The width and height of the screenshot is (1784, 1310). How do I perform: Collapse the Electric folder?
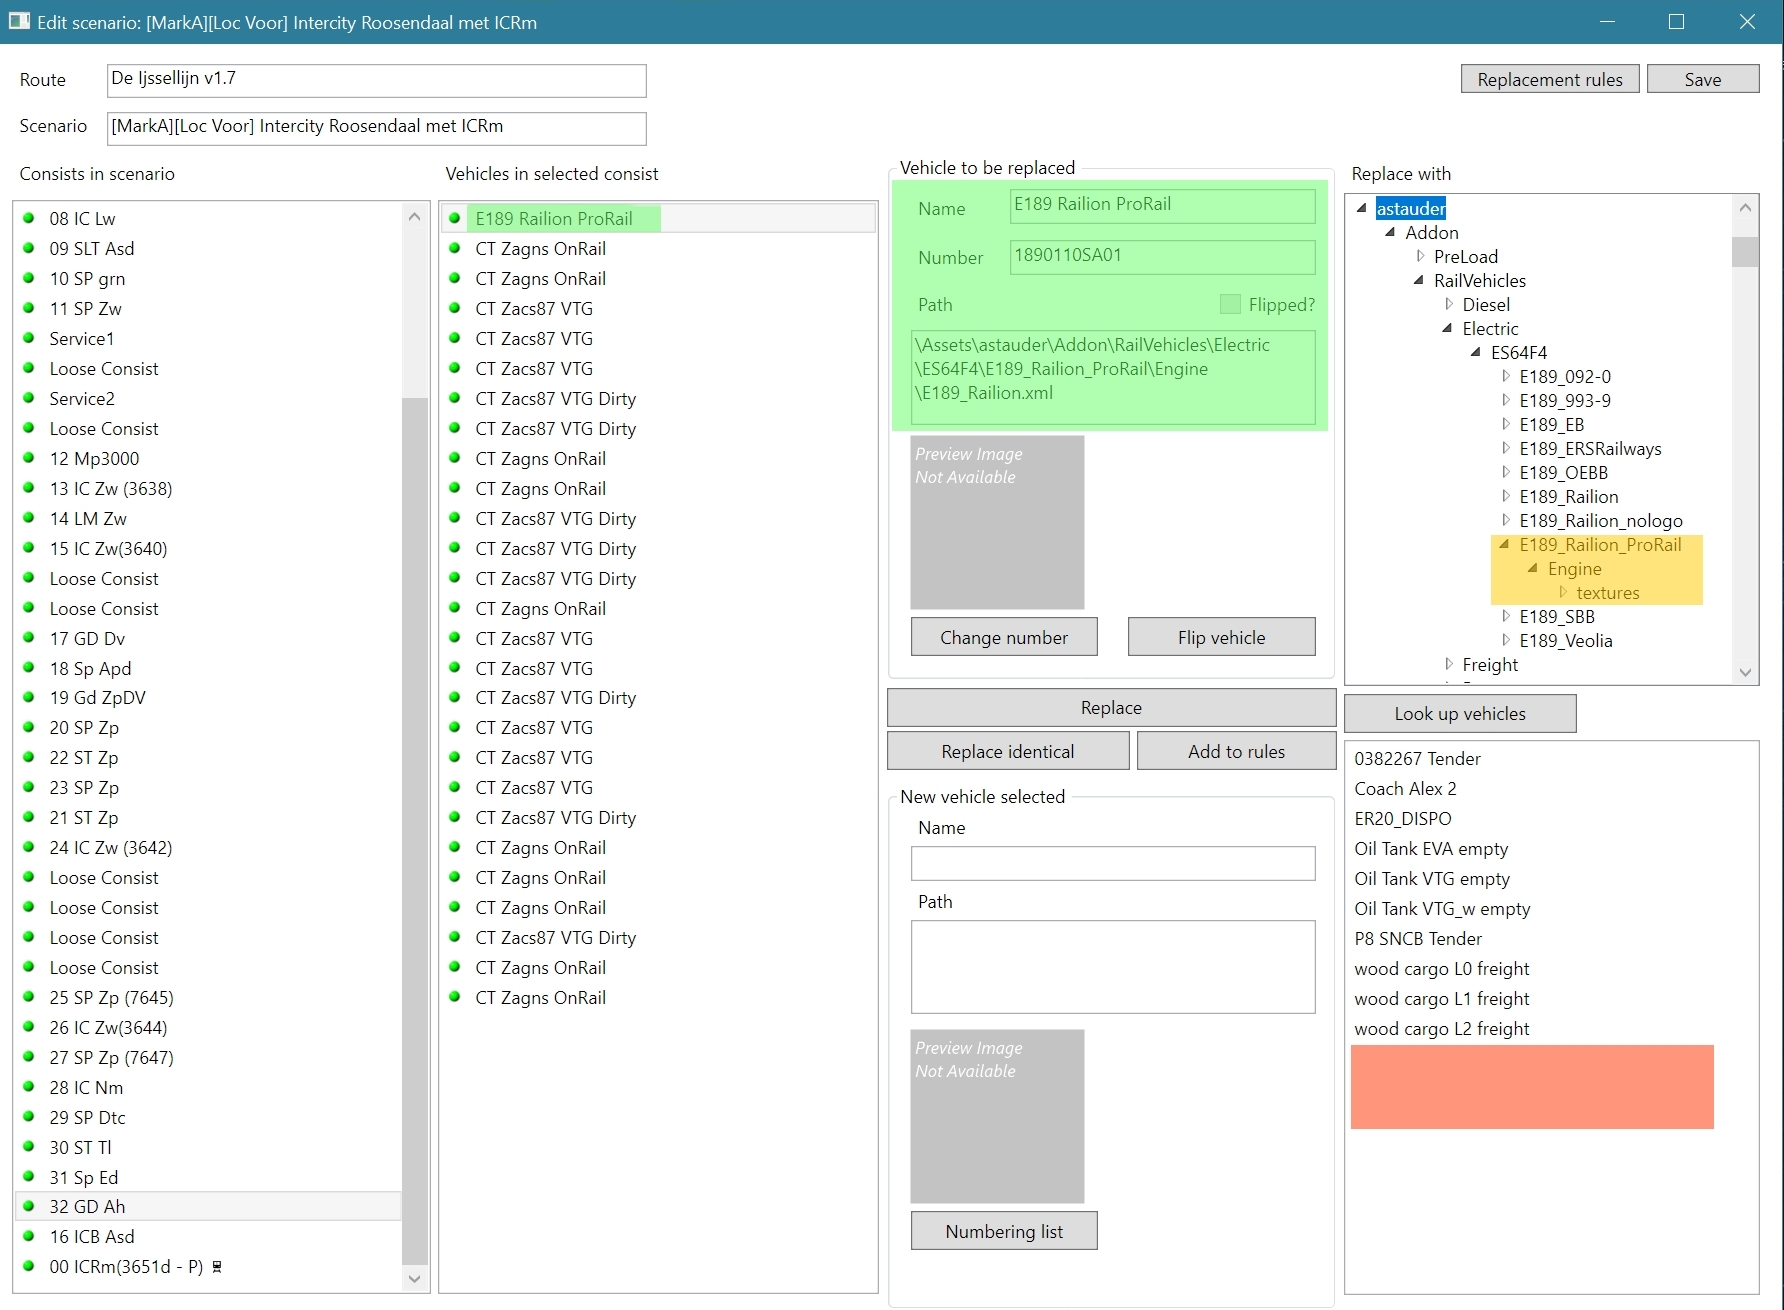[x=1447, y=328]
